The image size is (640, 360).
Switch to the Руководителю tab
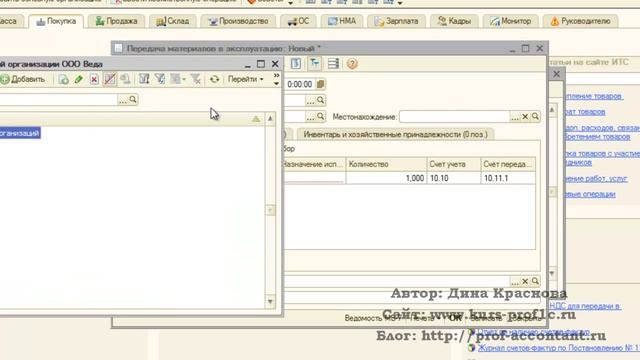(x=580, y=21)
